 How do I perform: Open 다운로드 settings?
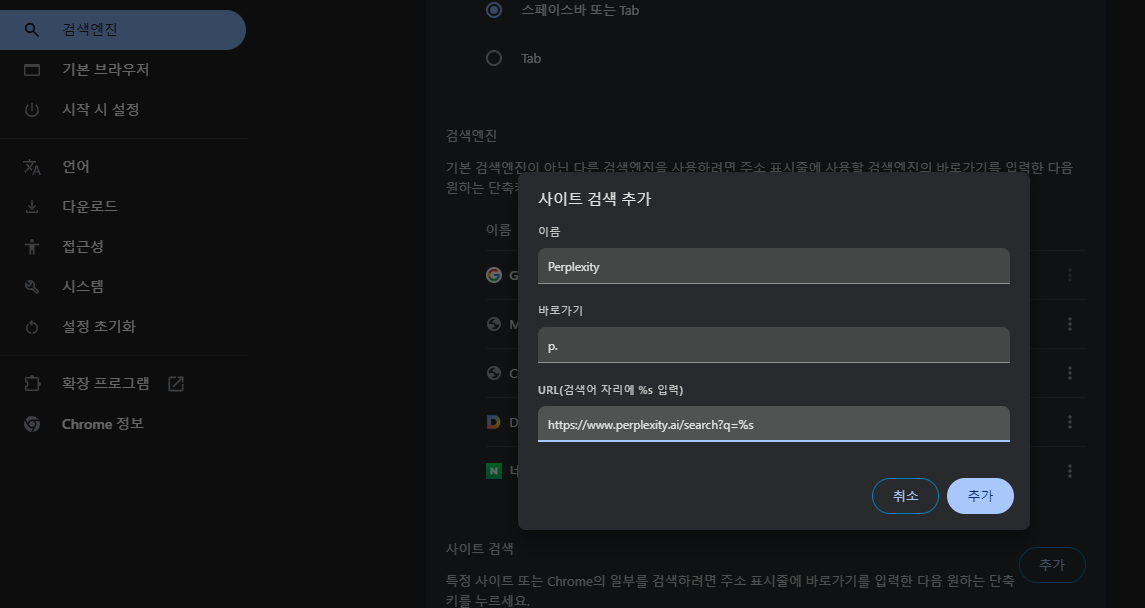tap(90, 207)
